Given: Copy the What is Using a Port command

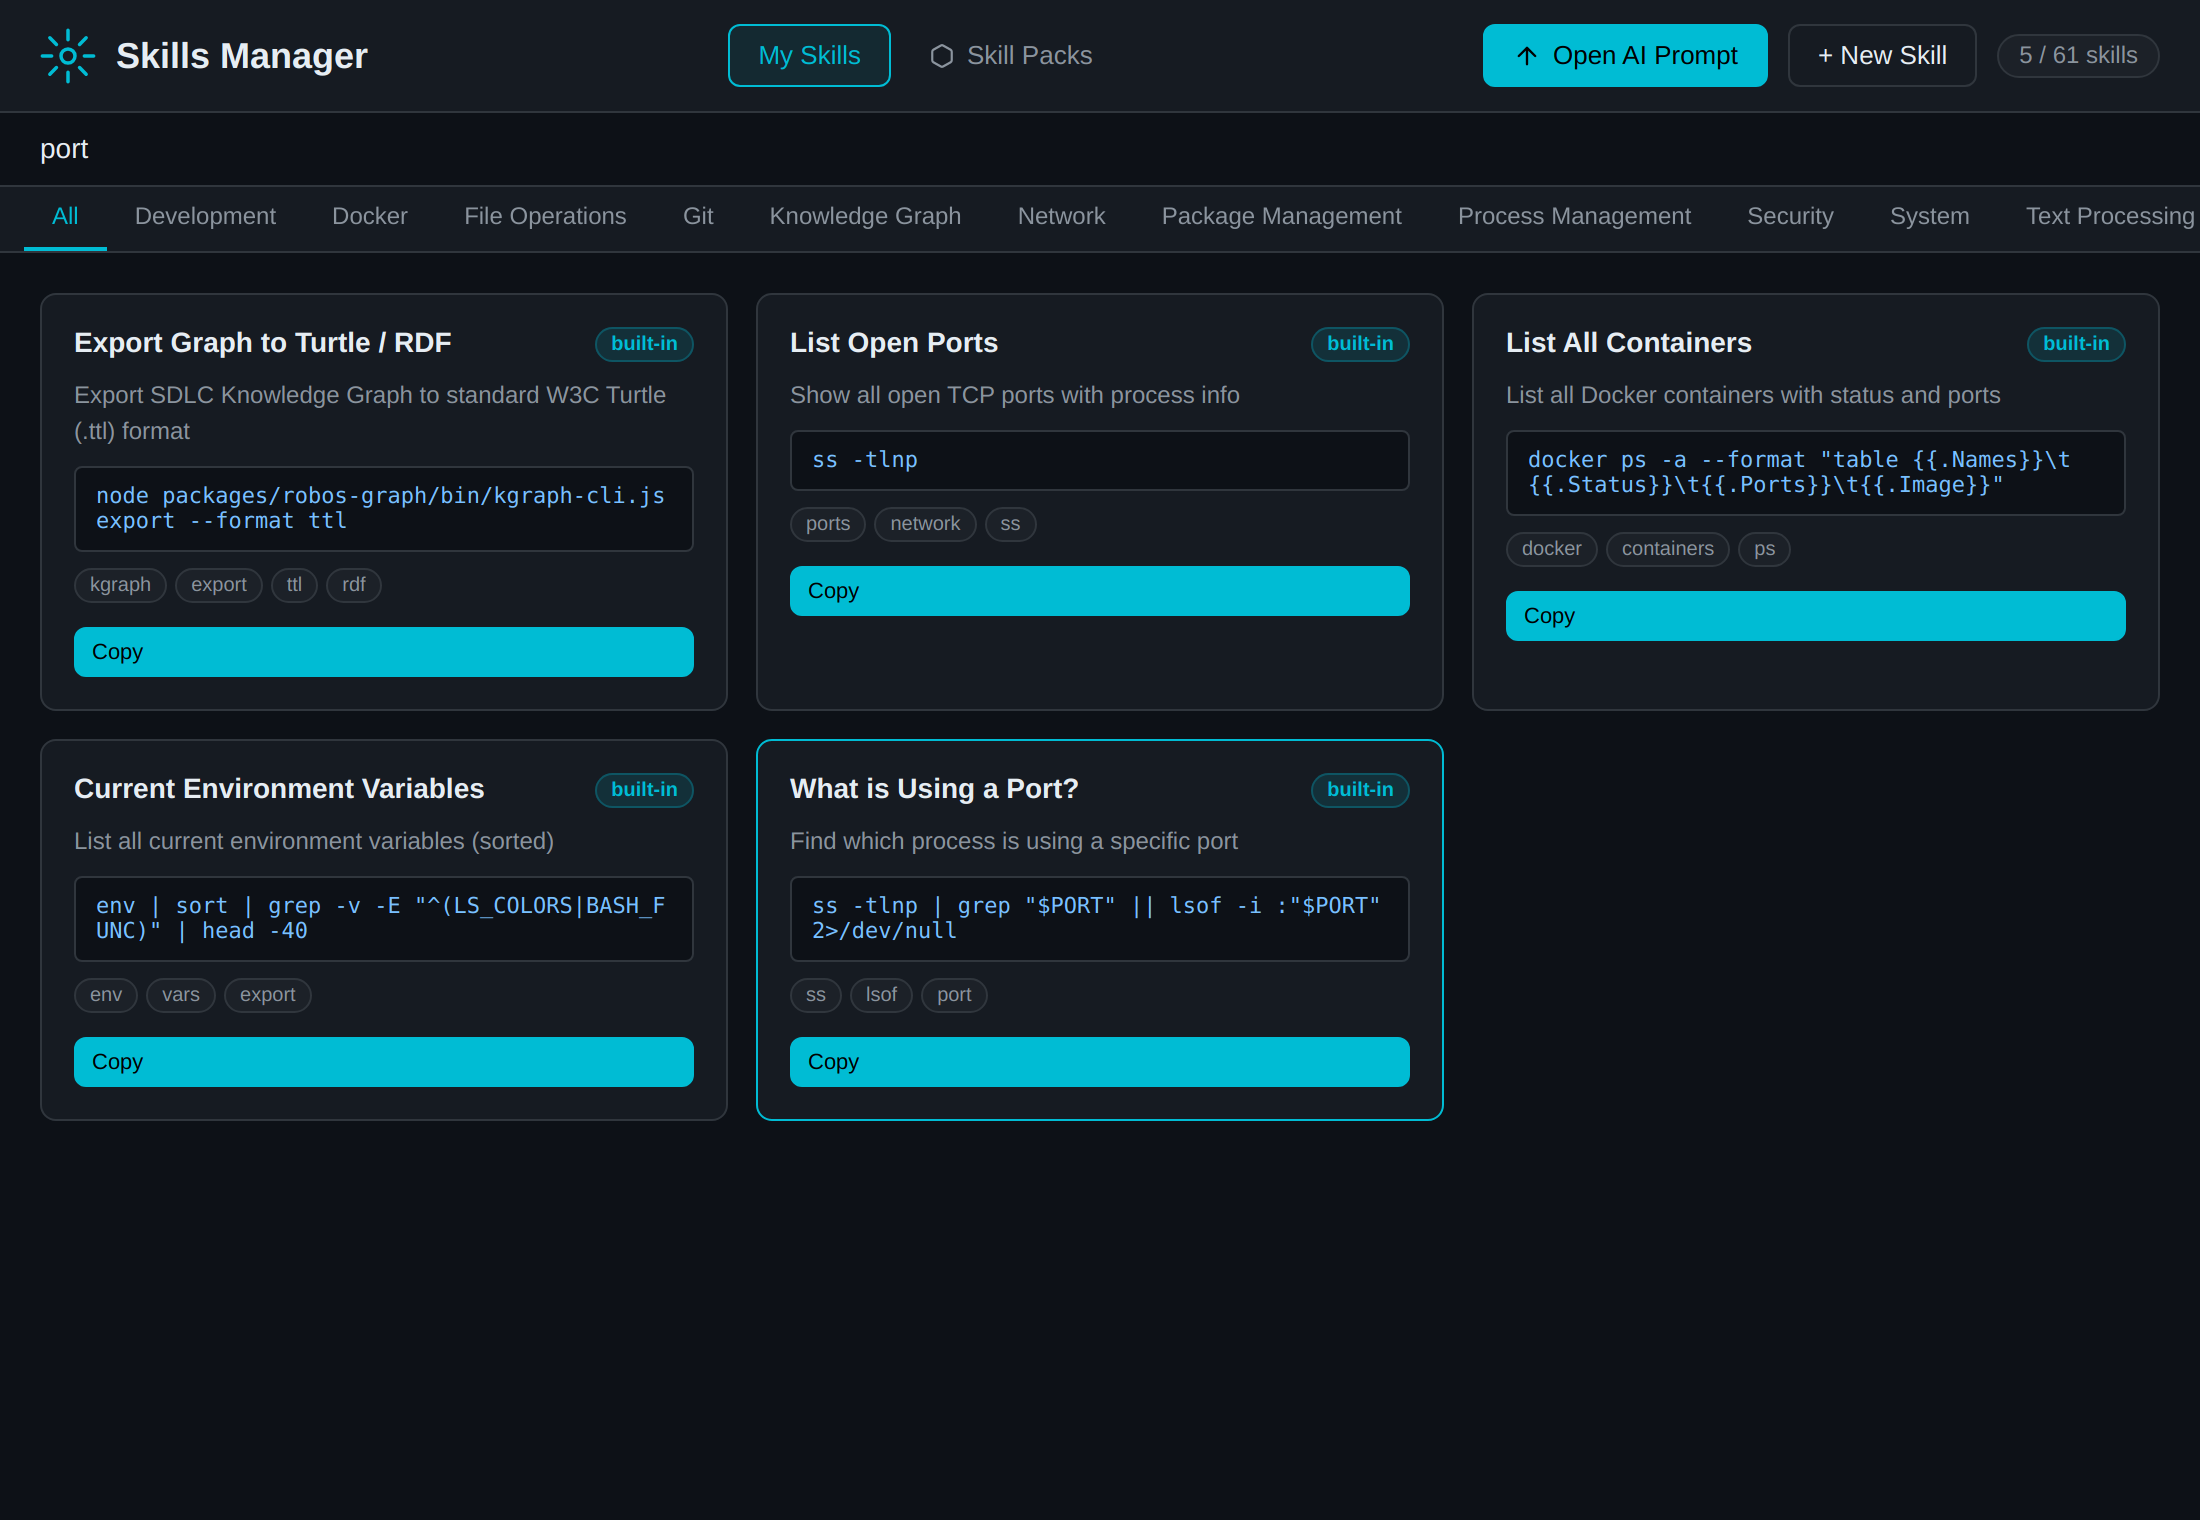Looking at the screenshot, I should tap(1100, 1062).
